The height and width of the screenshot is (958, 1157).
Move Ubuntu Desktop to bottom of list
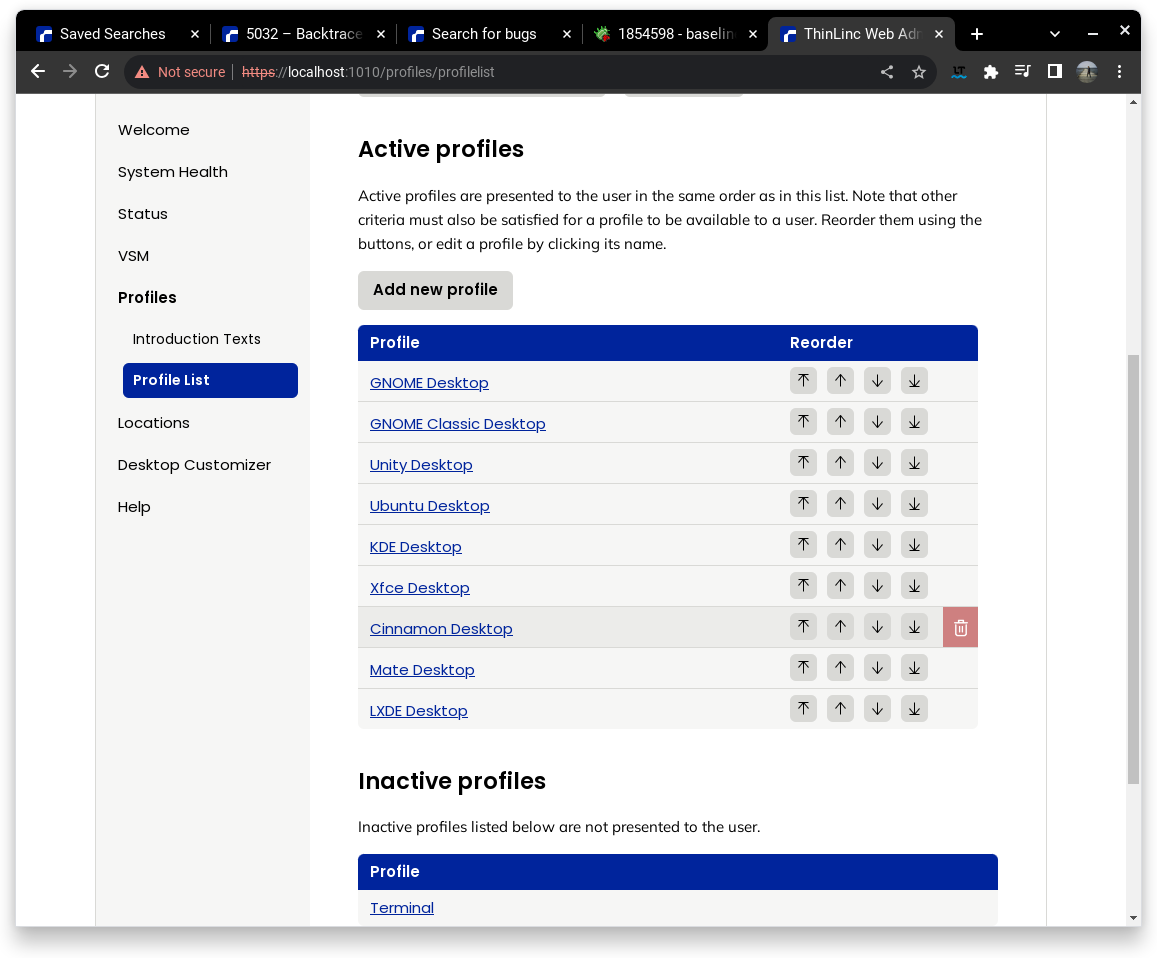click(913, 503)
